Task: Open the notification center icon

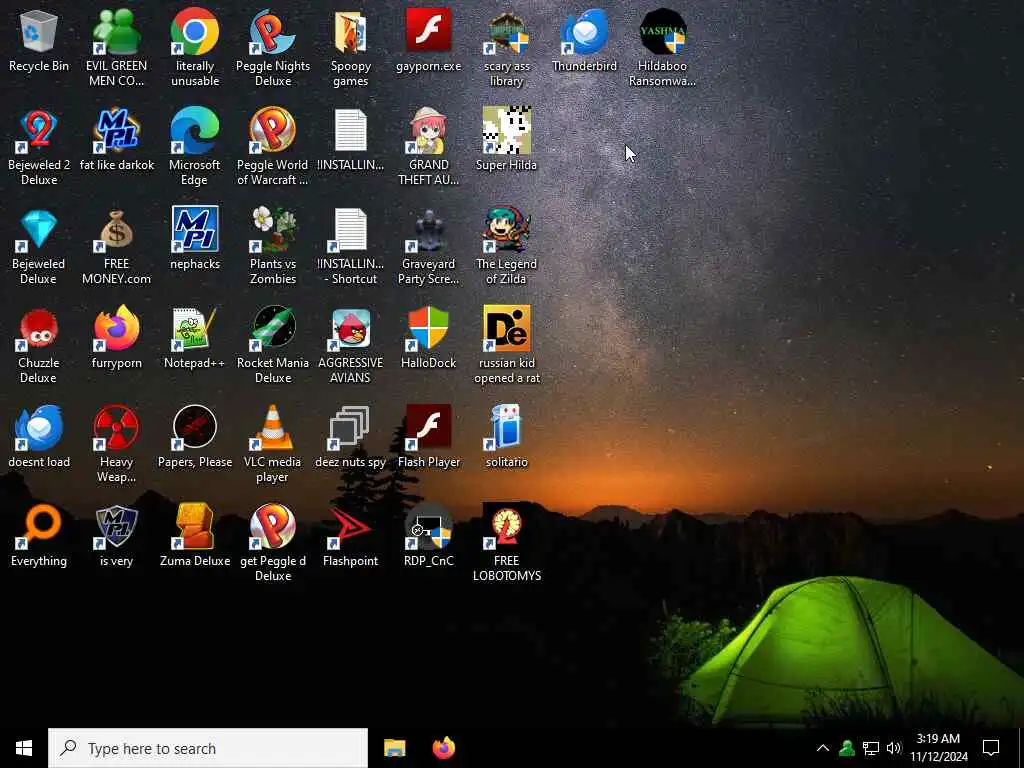Action: coord(991,748)
